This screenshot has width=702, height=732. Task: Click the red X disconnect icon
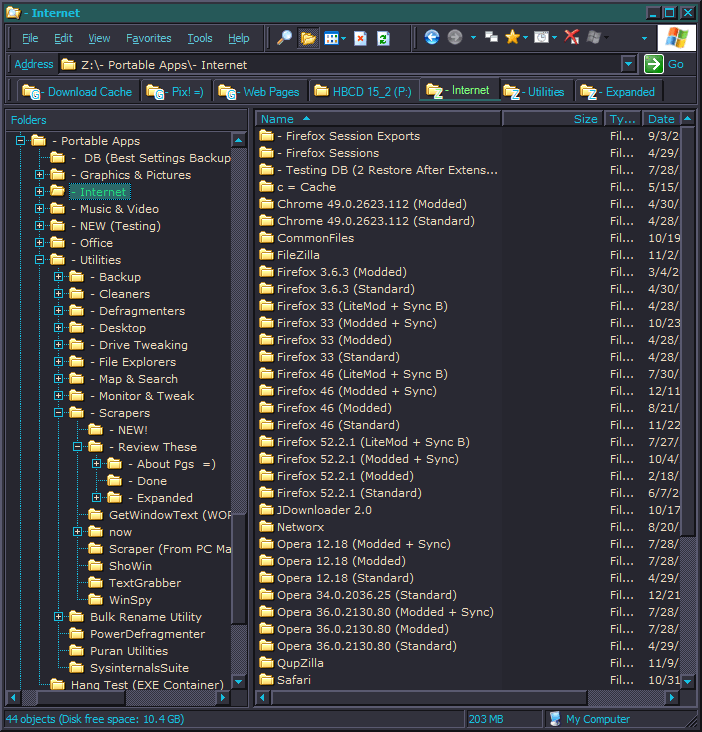click(571, 37)
